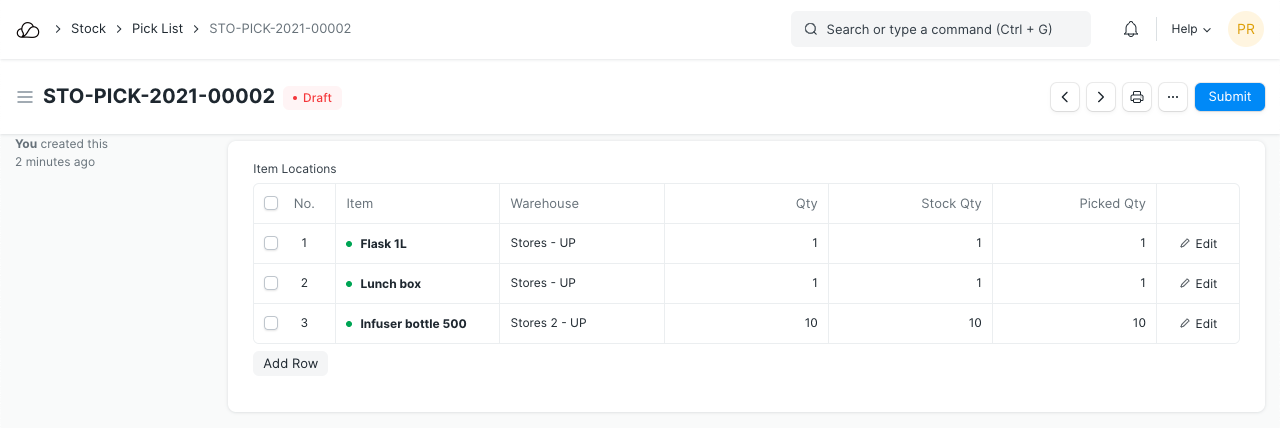The width and height of the screenshot is (1280, 428).
Task: Click Picked Qty cell for Infuser bottle
Action: [1074, 323]
